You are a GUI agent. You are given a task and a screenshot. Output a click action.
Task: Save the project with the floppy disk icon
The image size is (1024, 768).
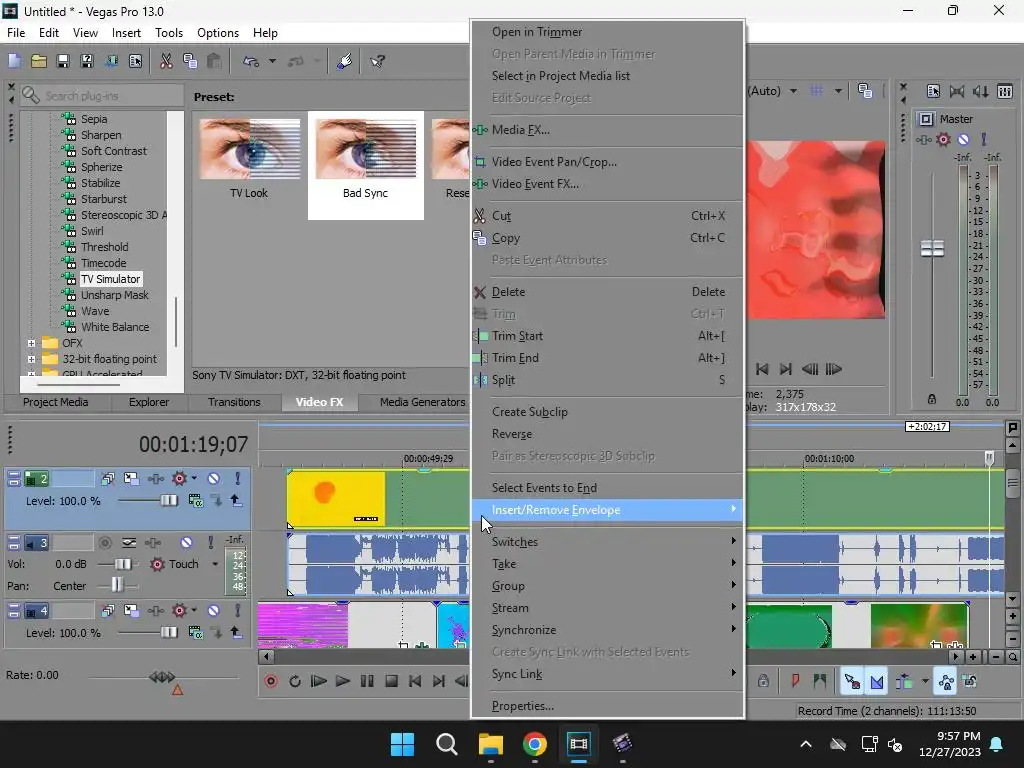pyautogui.click(x=63, y=61)
